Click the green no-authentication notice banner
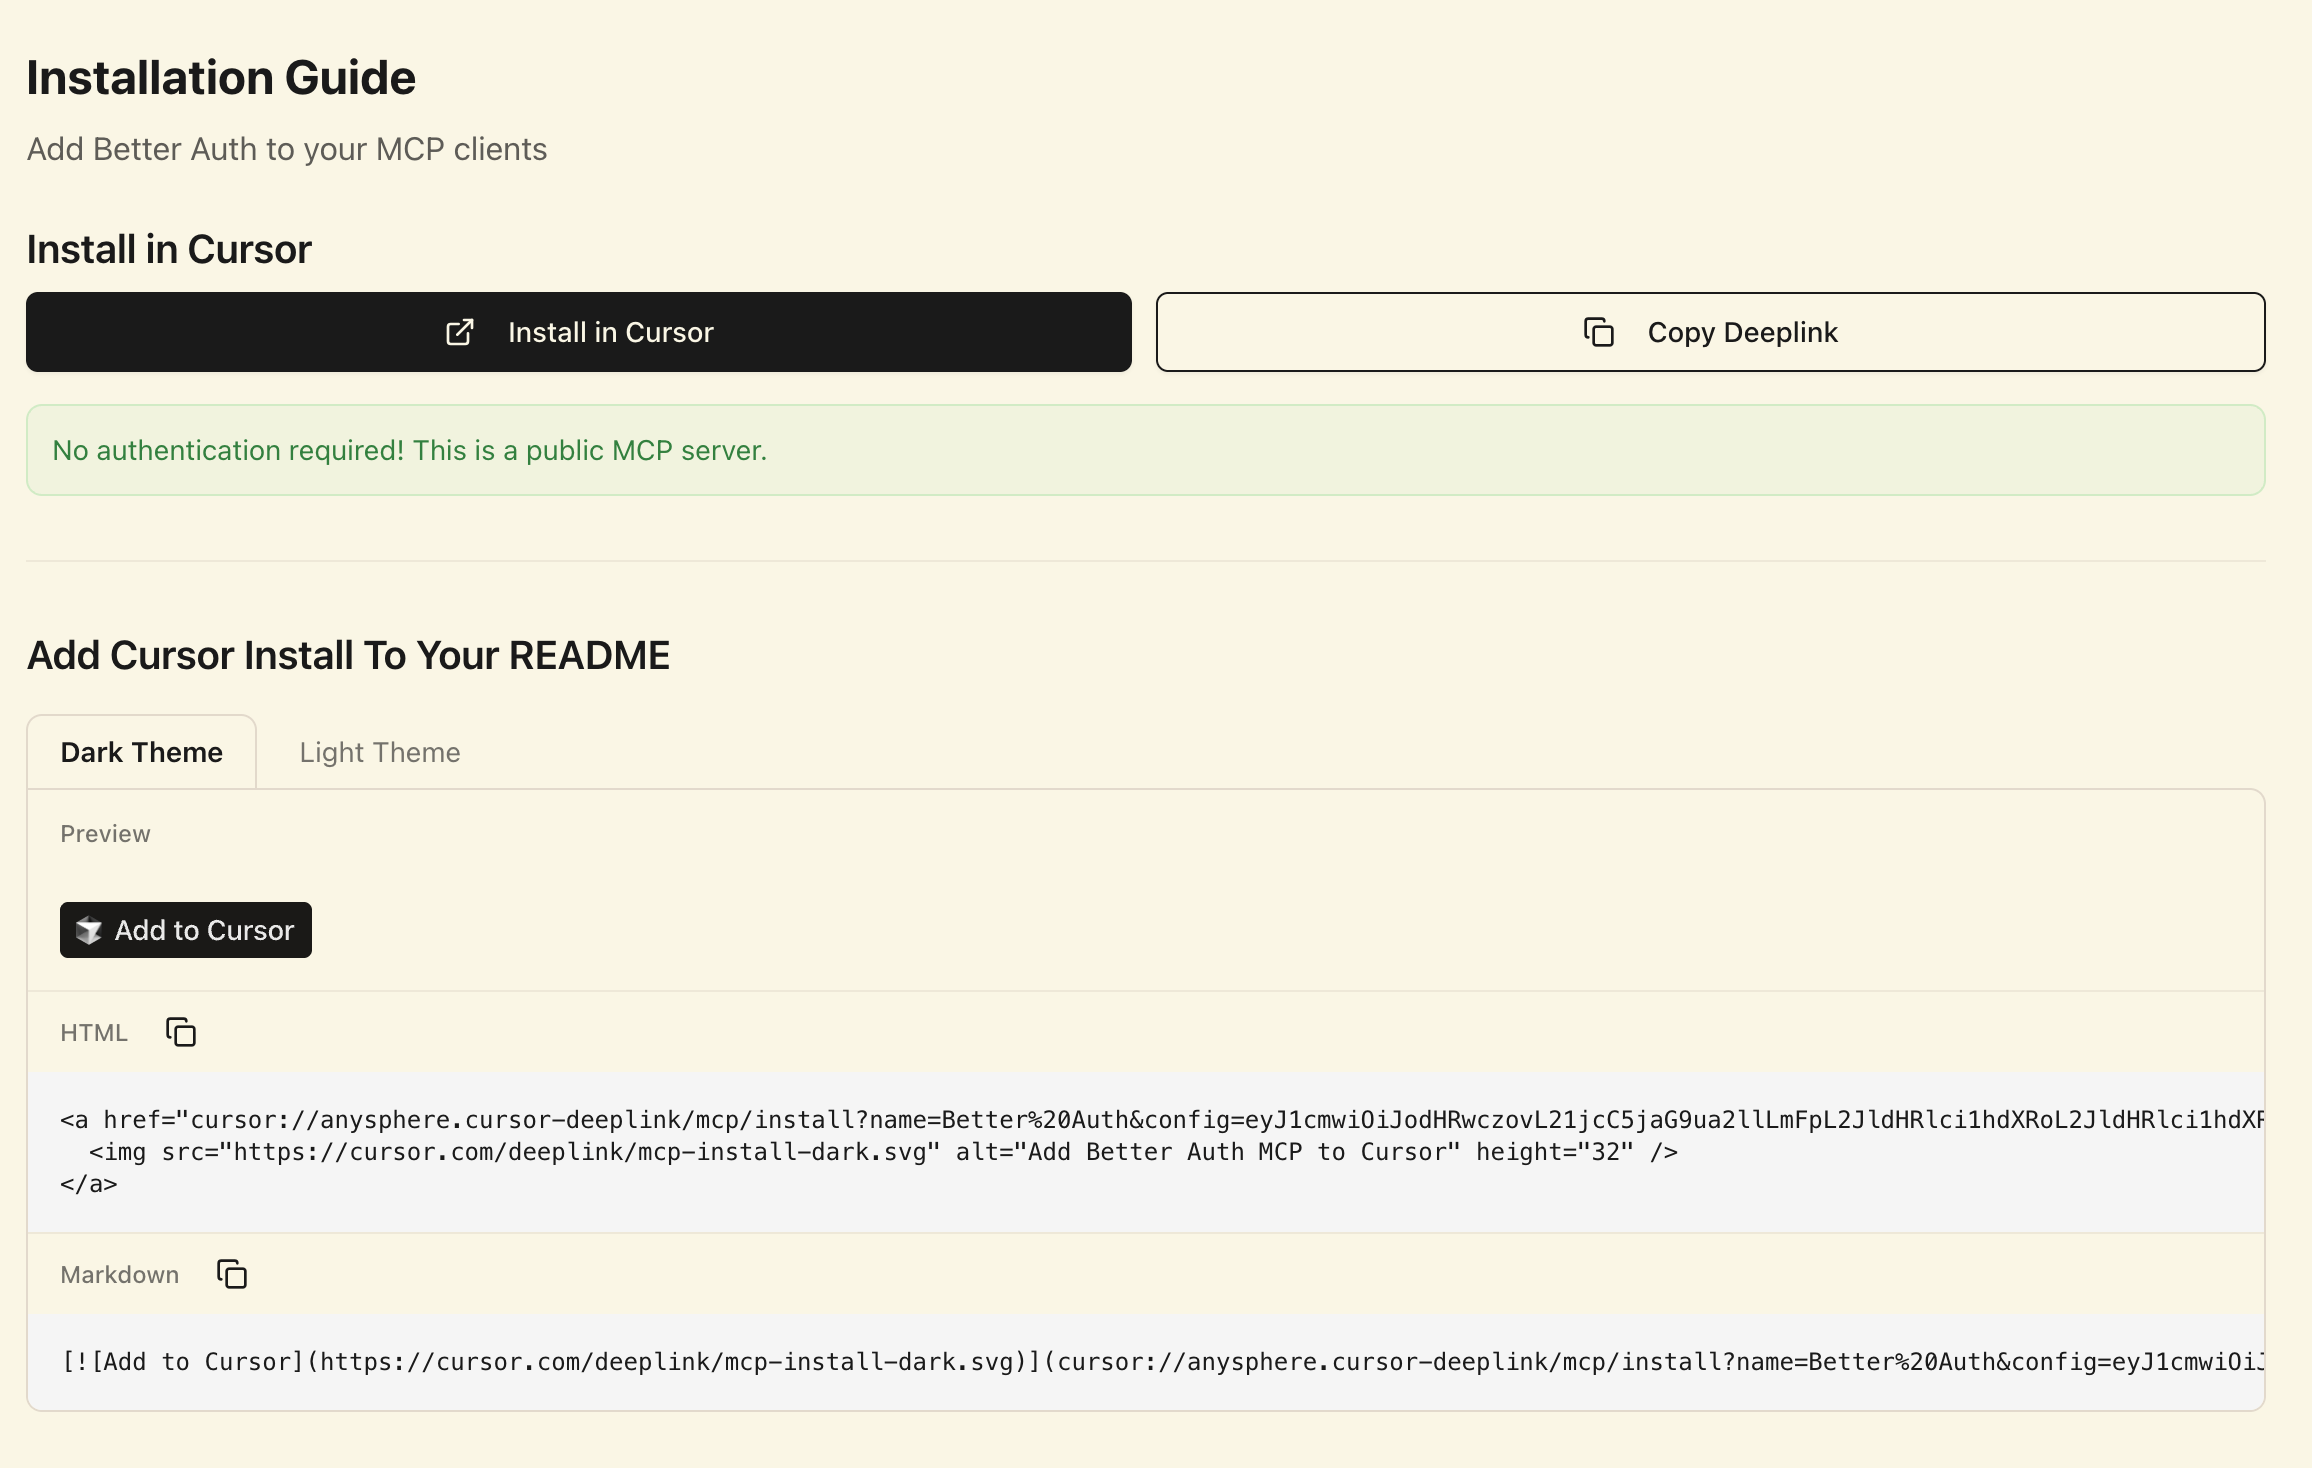This screenshot has height=1468, width=2312. [x=1145, y=450]
